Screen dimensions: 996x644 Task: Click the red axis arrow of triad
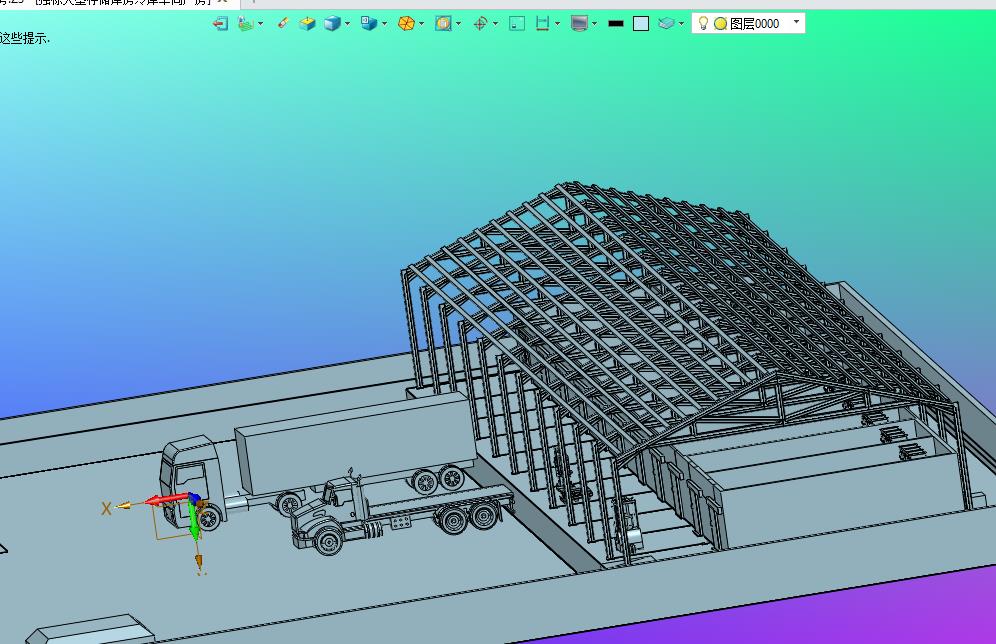tap(168, 500)
